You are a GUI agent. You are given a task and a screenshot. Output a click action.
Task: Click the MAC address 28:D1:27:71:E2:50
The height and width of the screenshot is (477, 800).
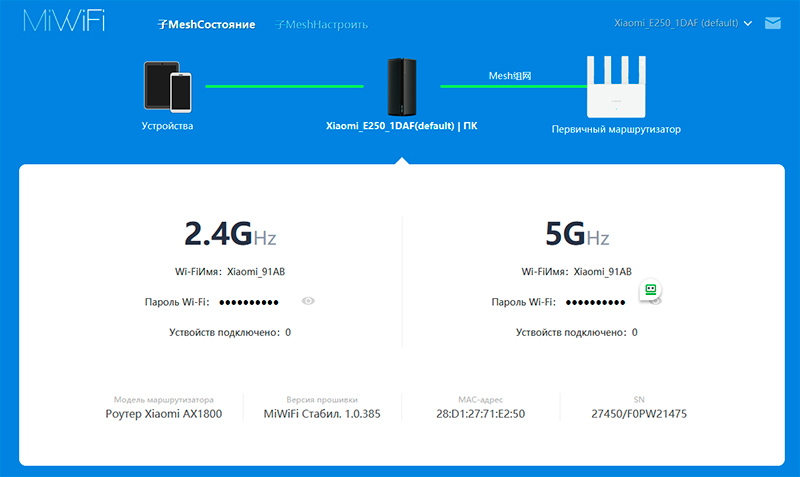[481, 413]
